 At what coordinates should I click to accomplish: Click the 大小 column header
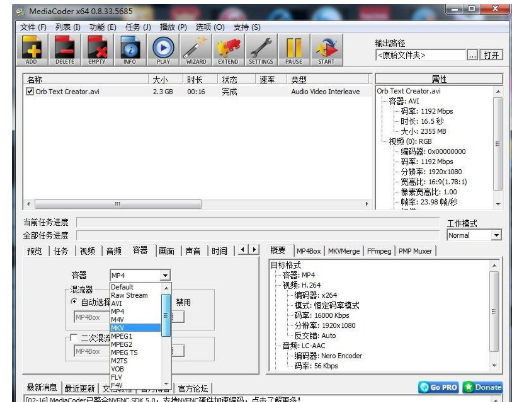[165, 79]
